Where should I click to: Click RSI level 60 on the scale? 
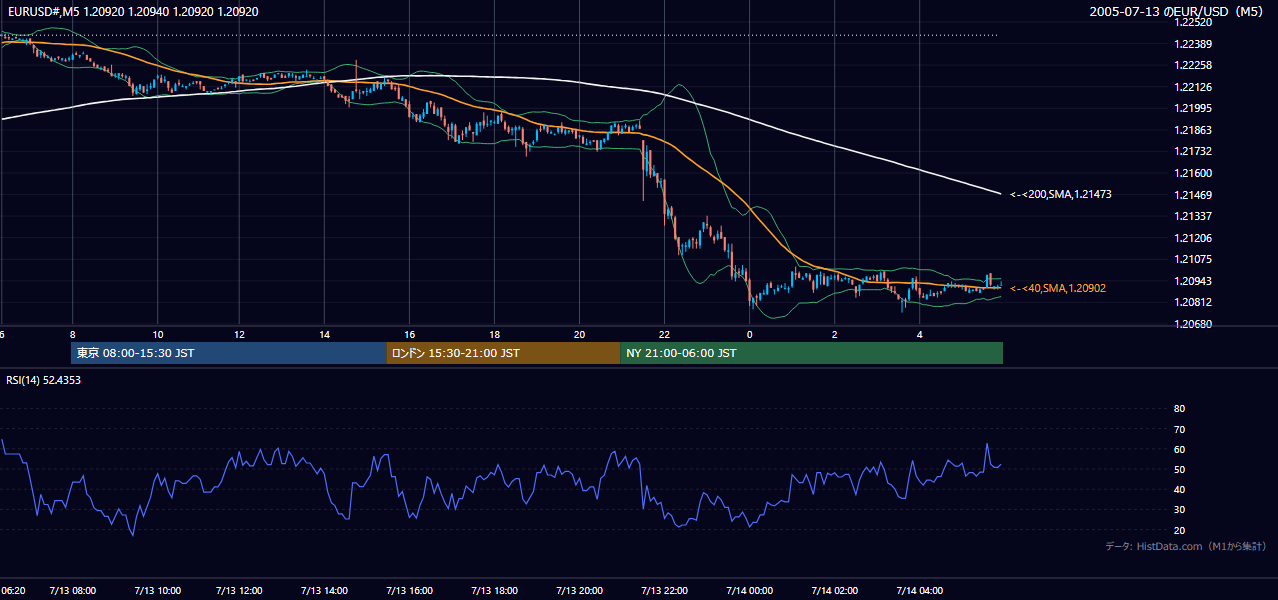(1179, 449)
